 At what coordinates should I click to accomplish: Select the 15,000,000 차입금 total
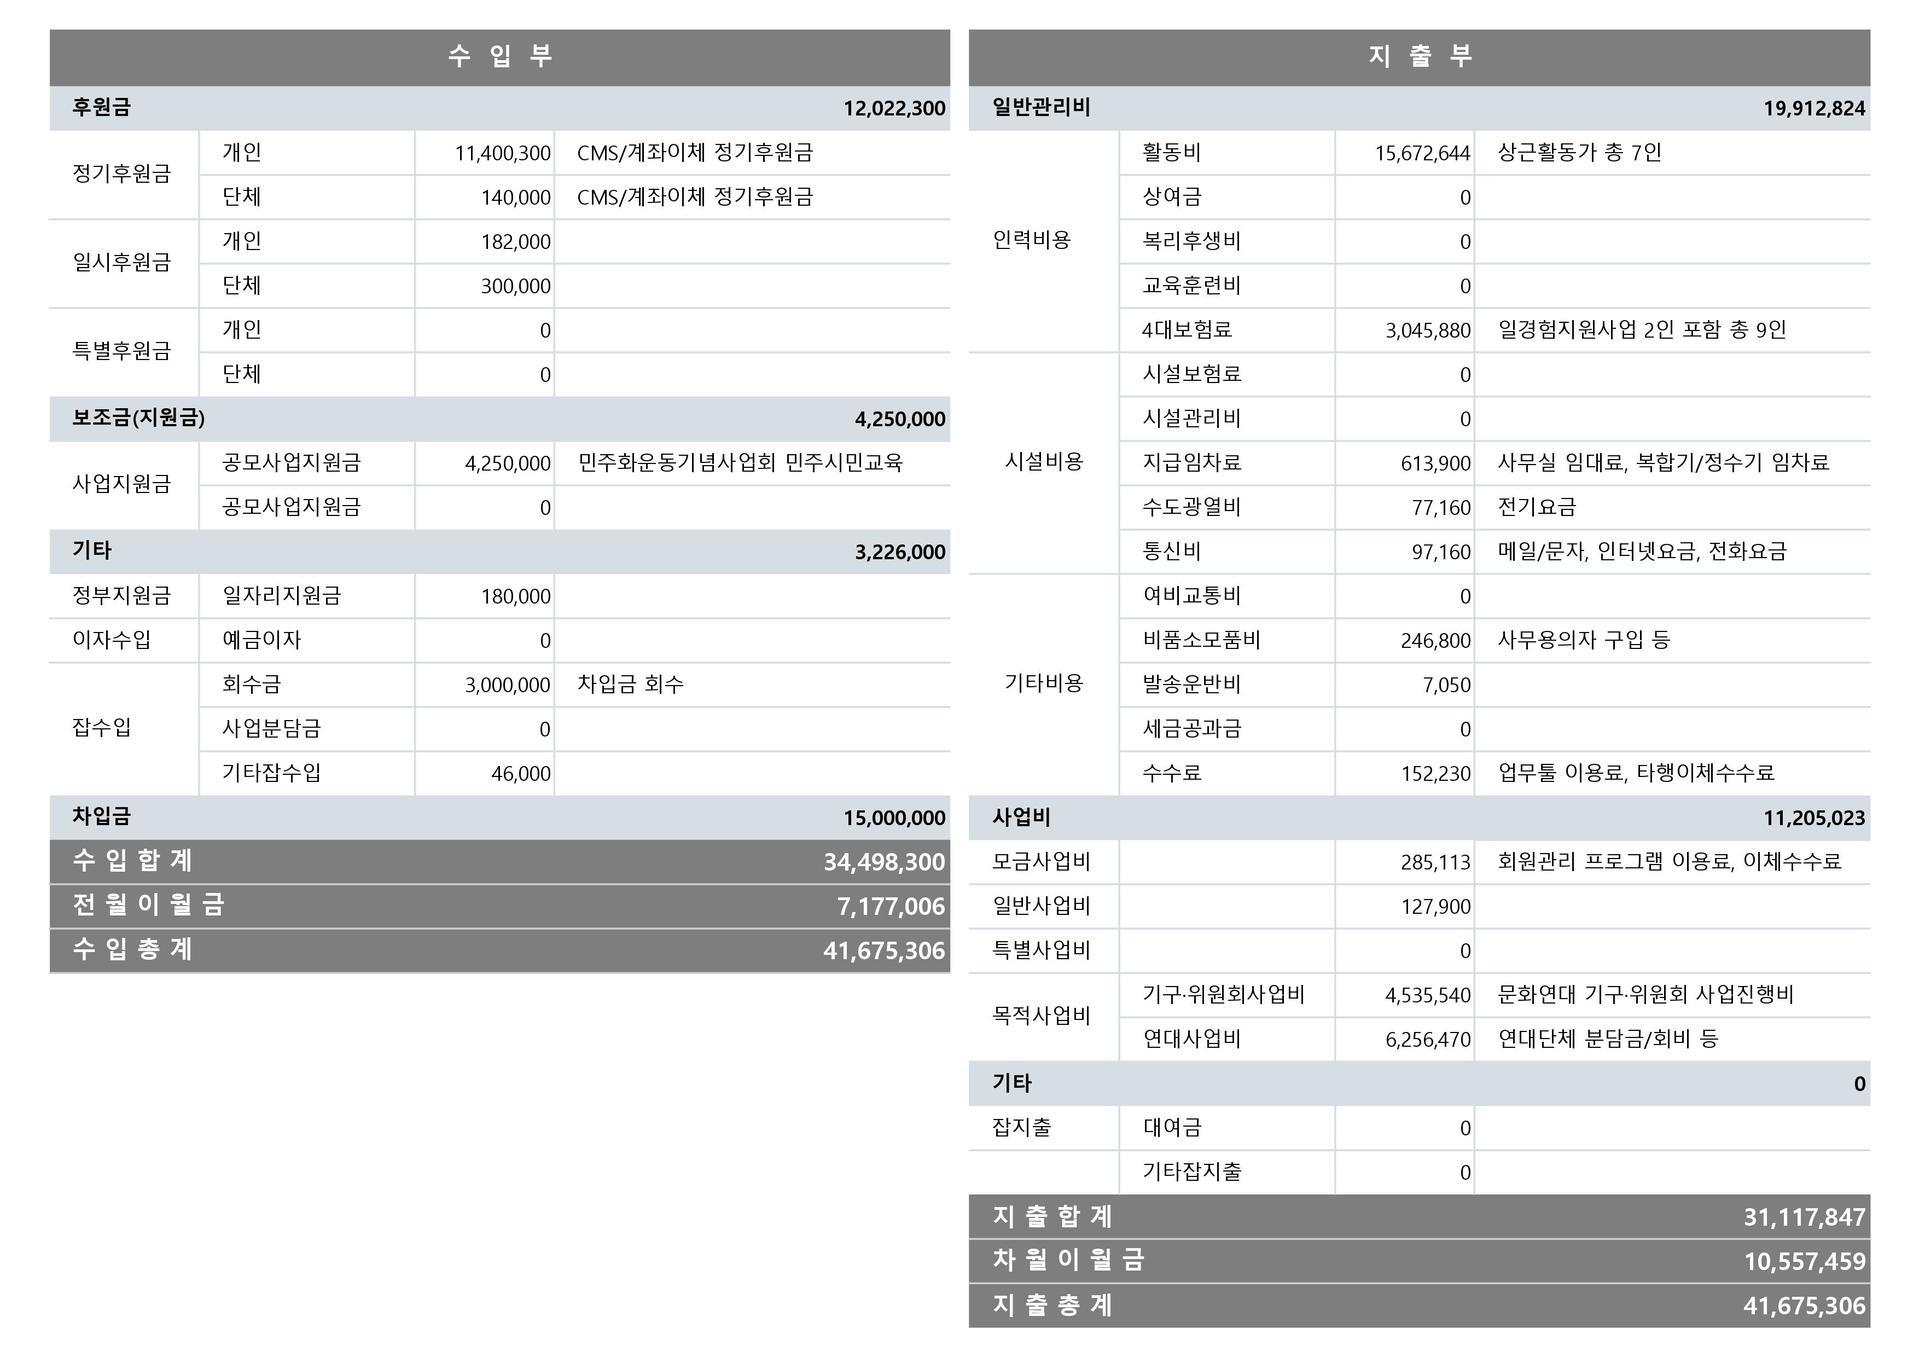pos(894,818)
